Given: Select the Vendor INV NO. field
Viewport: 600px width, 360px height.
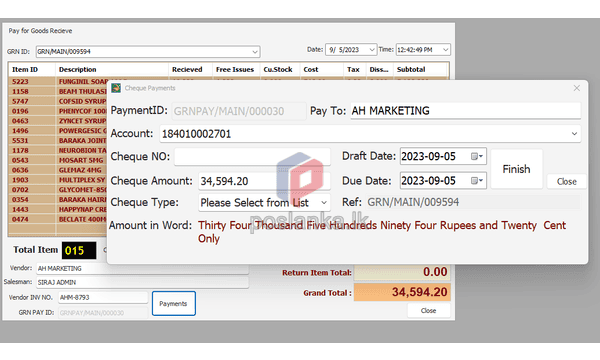Looking at the screenshot, I should tap(103, 297).
